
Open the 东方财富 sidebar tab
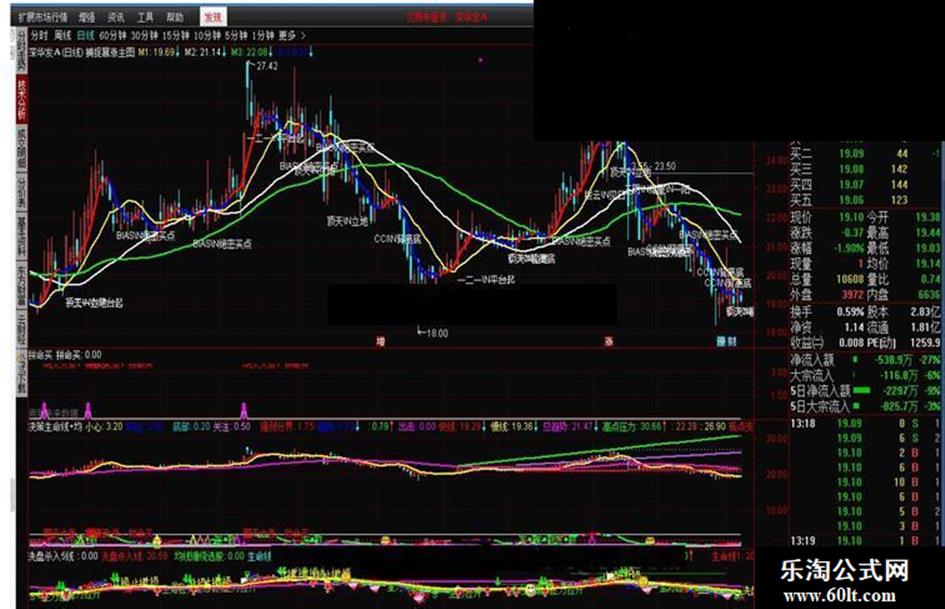click(21, 285)
